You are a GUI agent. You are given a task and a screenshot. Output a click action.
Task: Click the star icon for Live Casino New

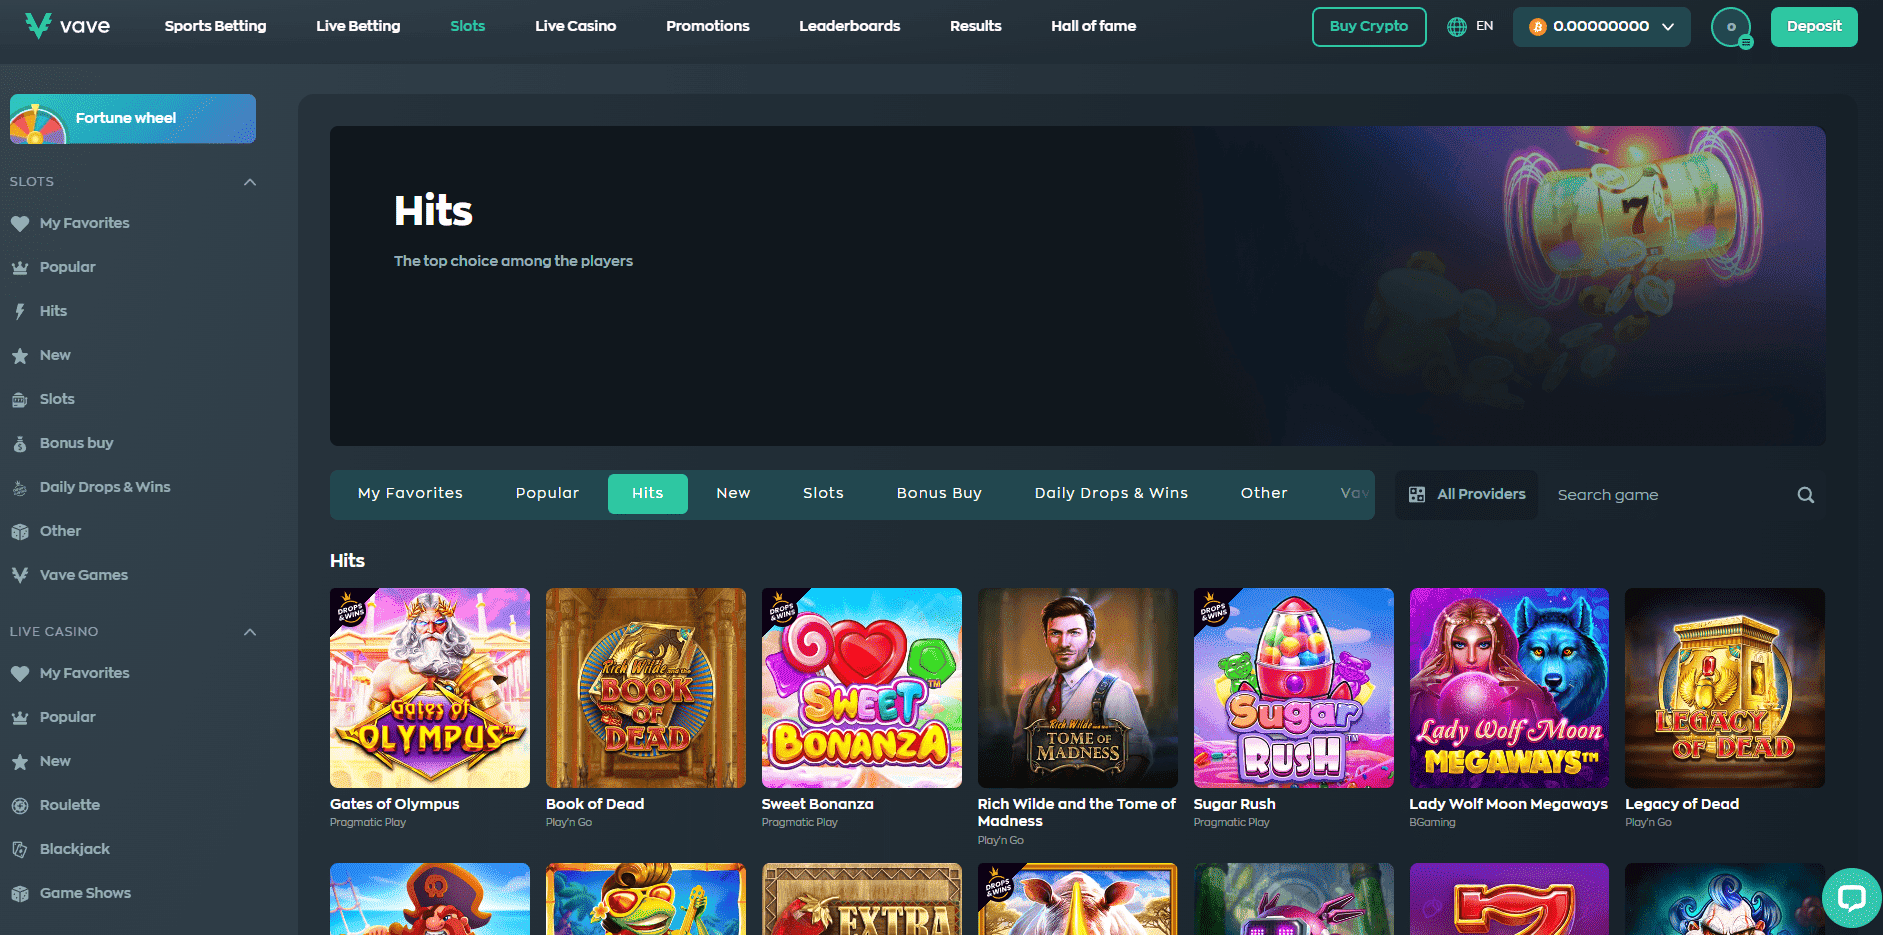click(20, 762)
